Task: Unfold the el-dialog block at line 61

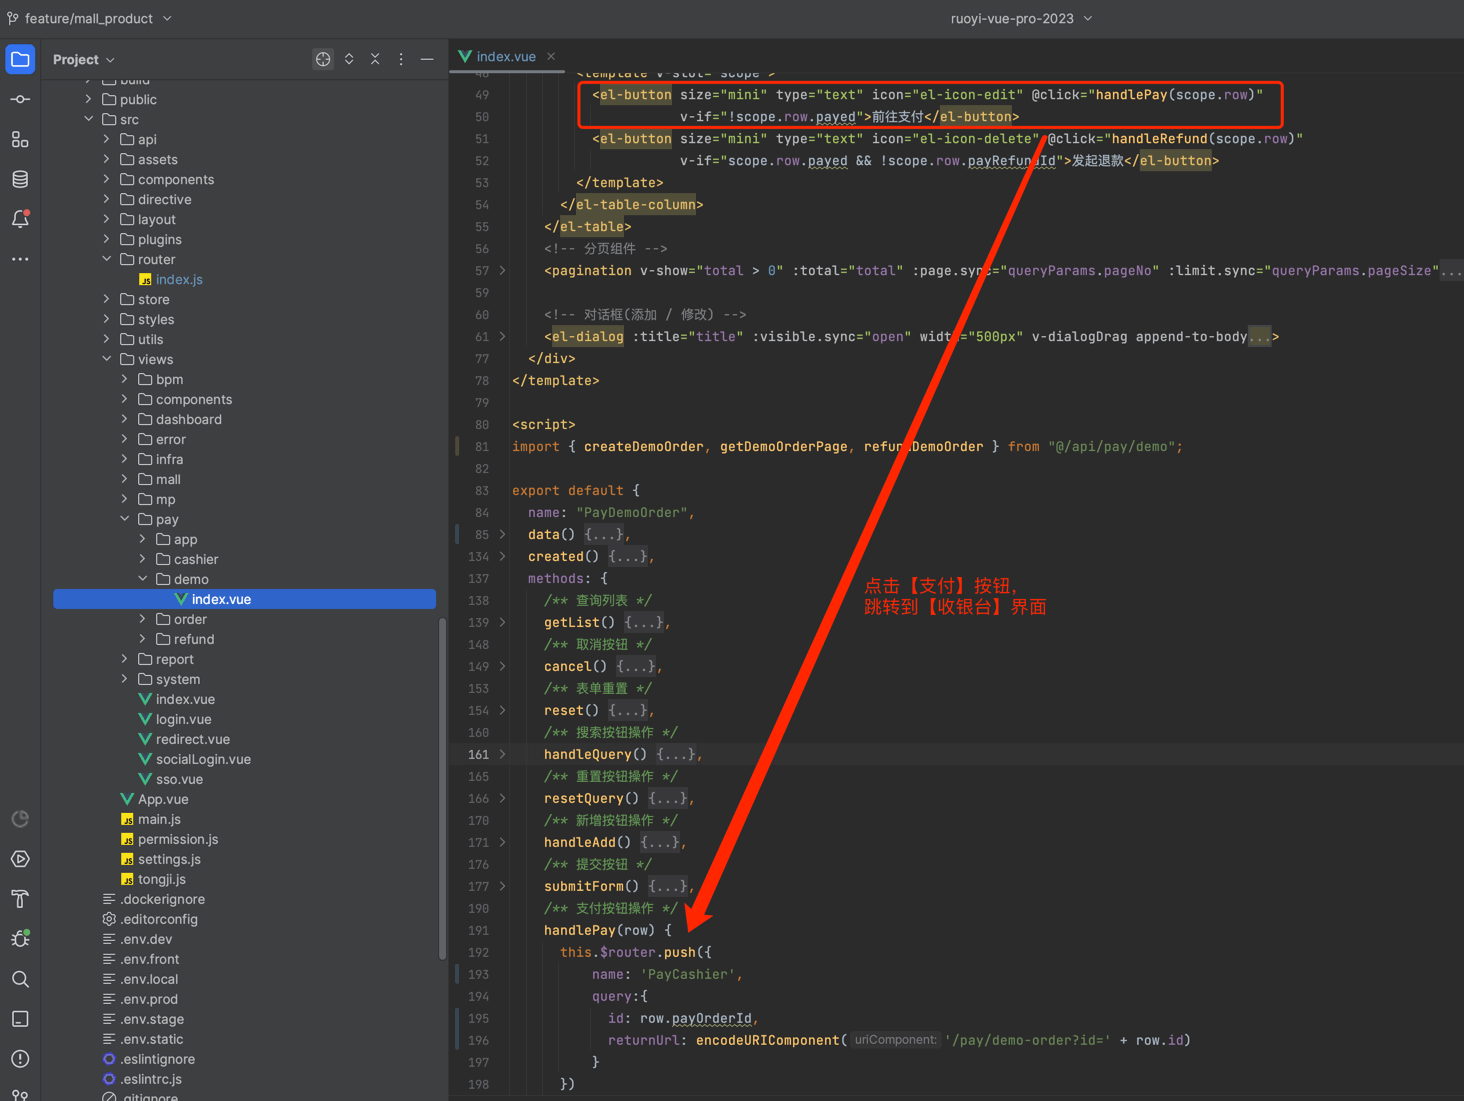Action: [503, 337]
